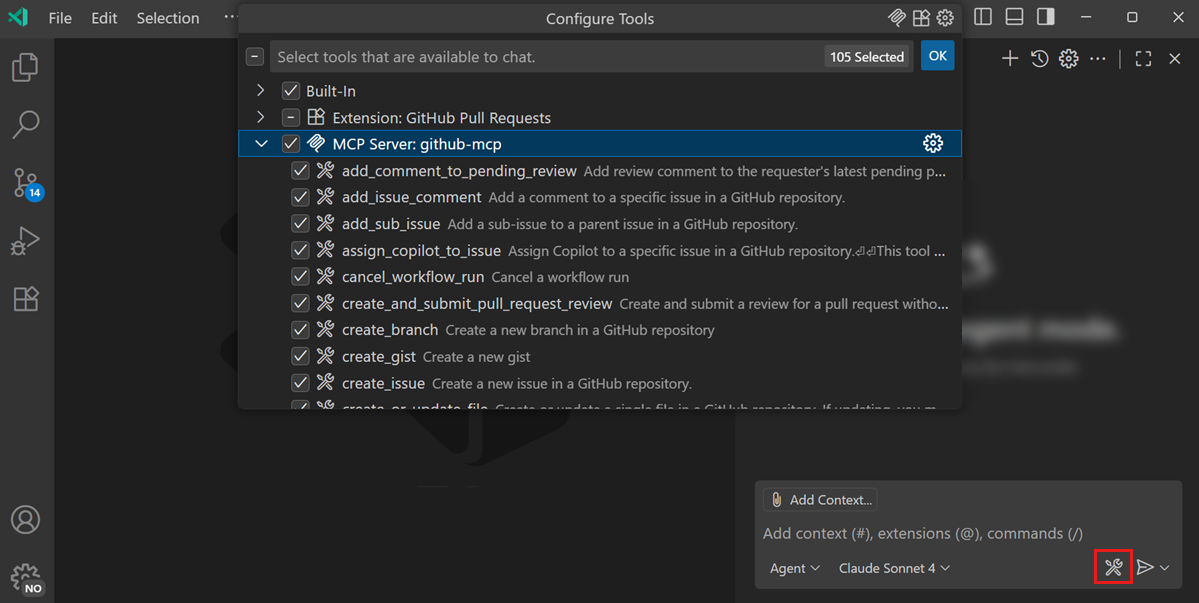The image size is (1199, 603).
Task: Disable the add_issue_comment tool
Action: 300,197
